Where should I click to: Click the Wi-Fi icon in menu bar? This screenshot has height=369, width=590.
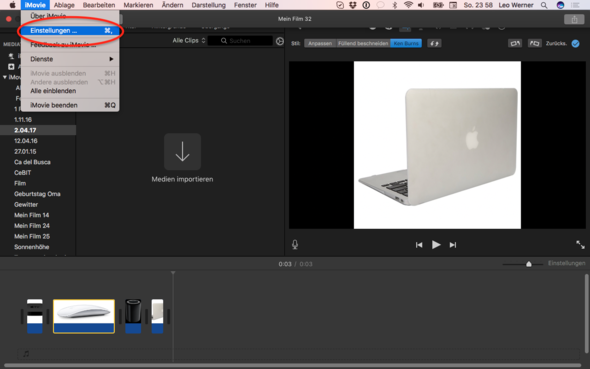pos(408,5)
